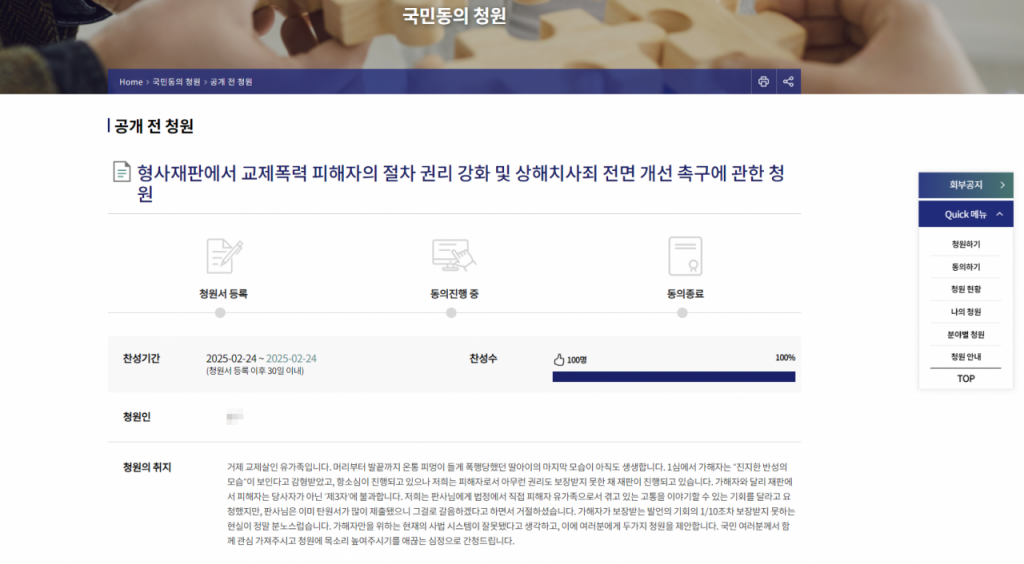Click the 청원서 등록 step icon
Image resolution: width=1024 pixels, height=564 pixels.
coord(224,256)
